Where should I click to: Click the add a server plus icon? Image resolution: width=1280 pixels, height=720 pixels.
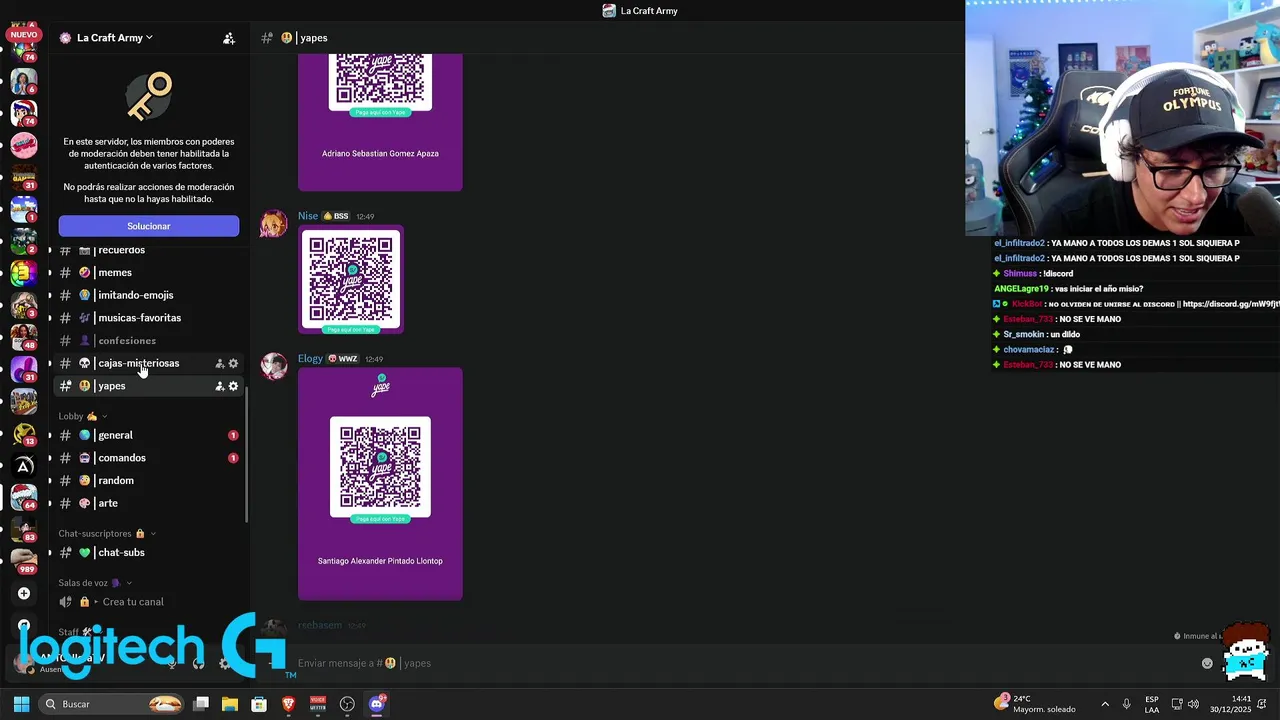pyautogui.click(x=24, y=593)
